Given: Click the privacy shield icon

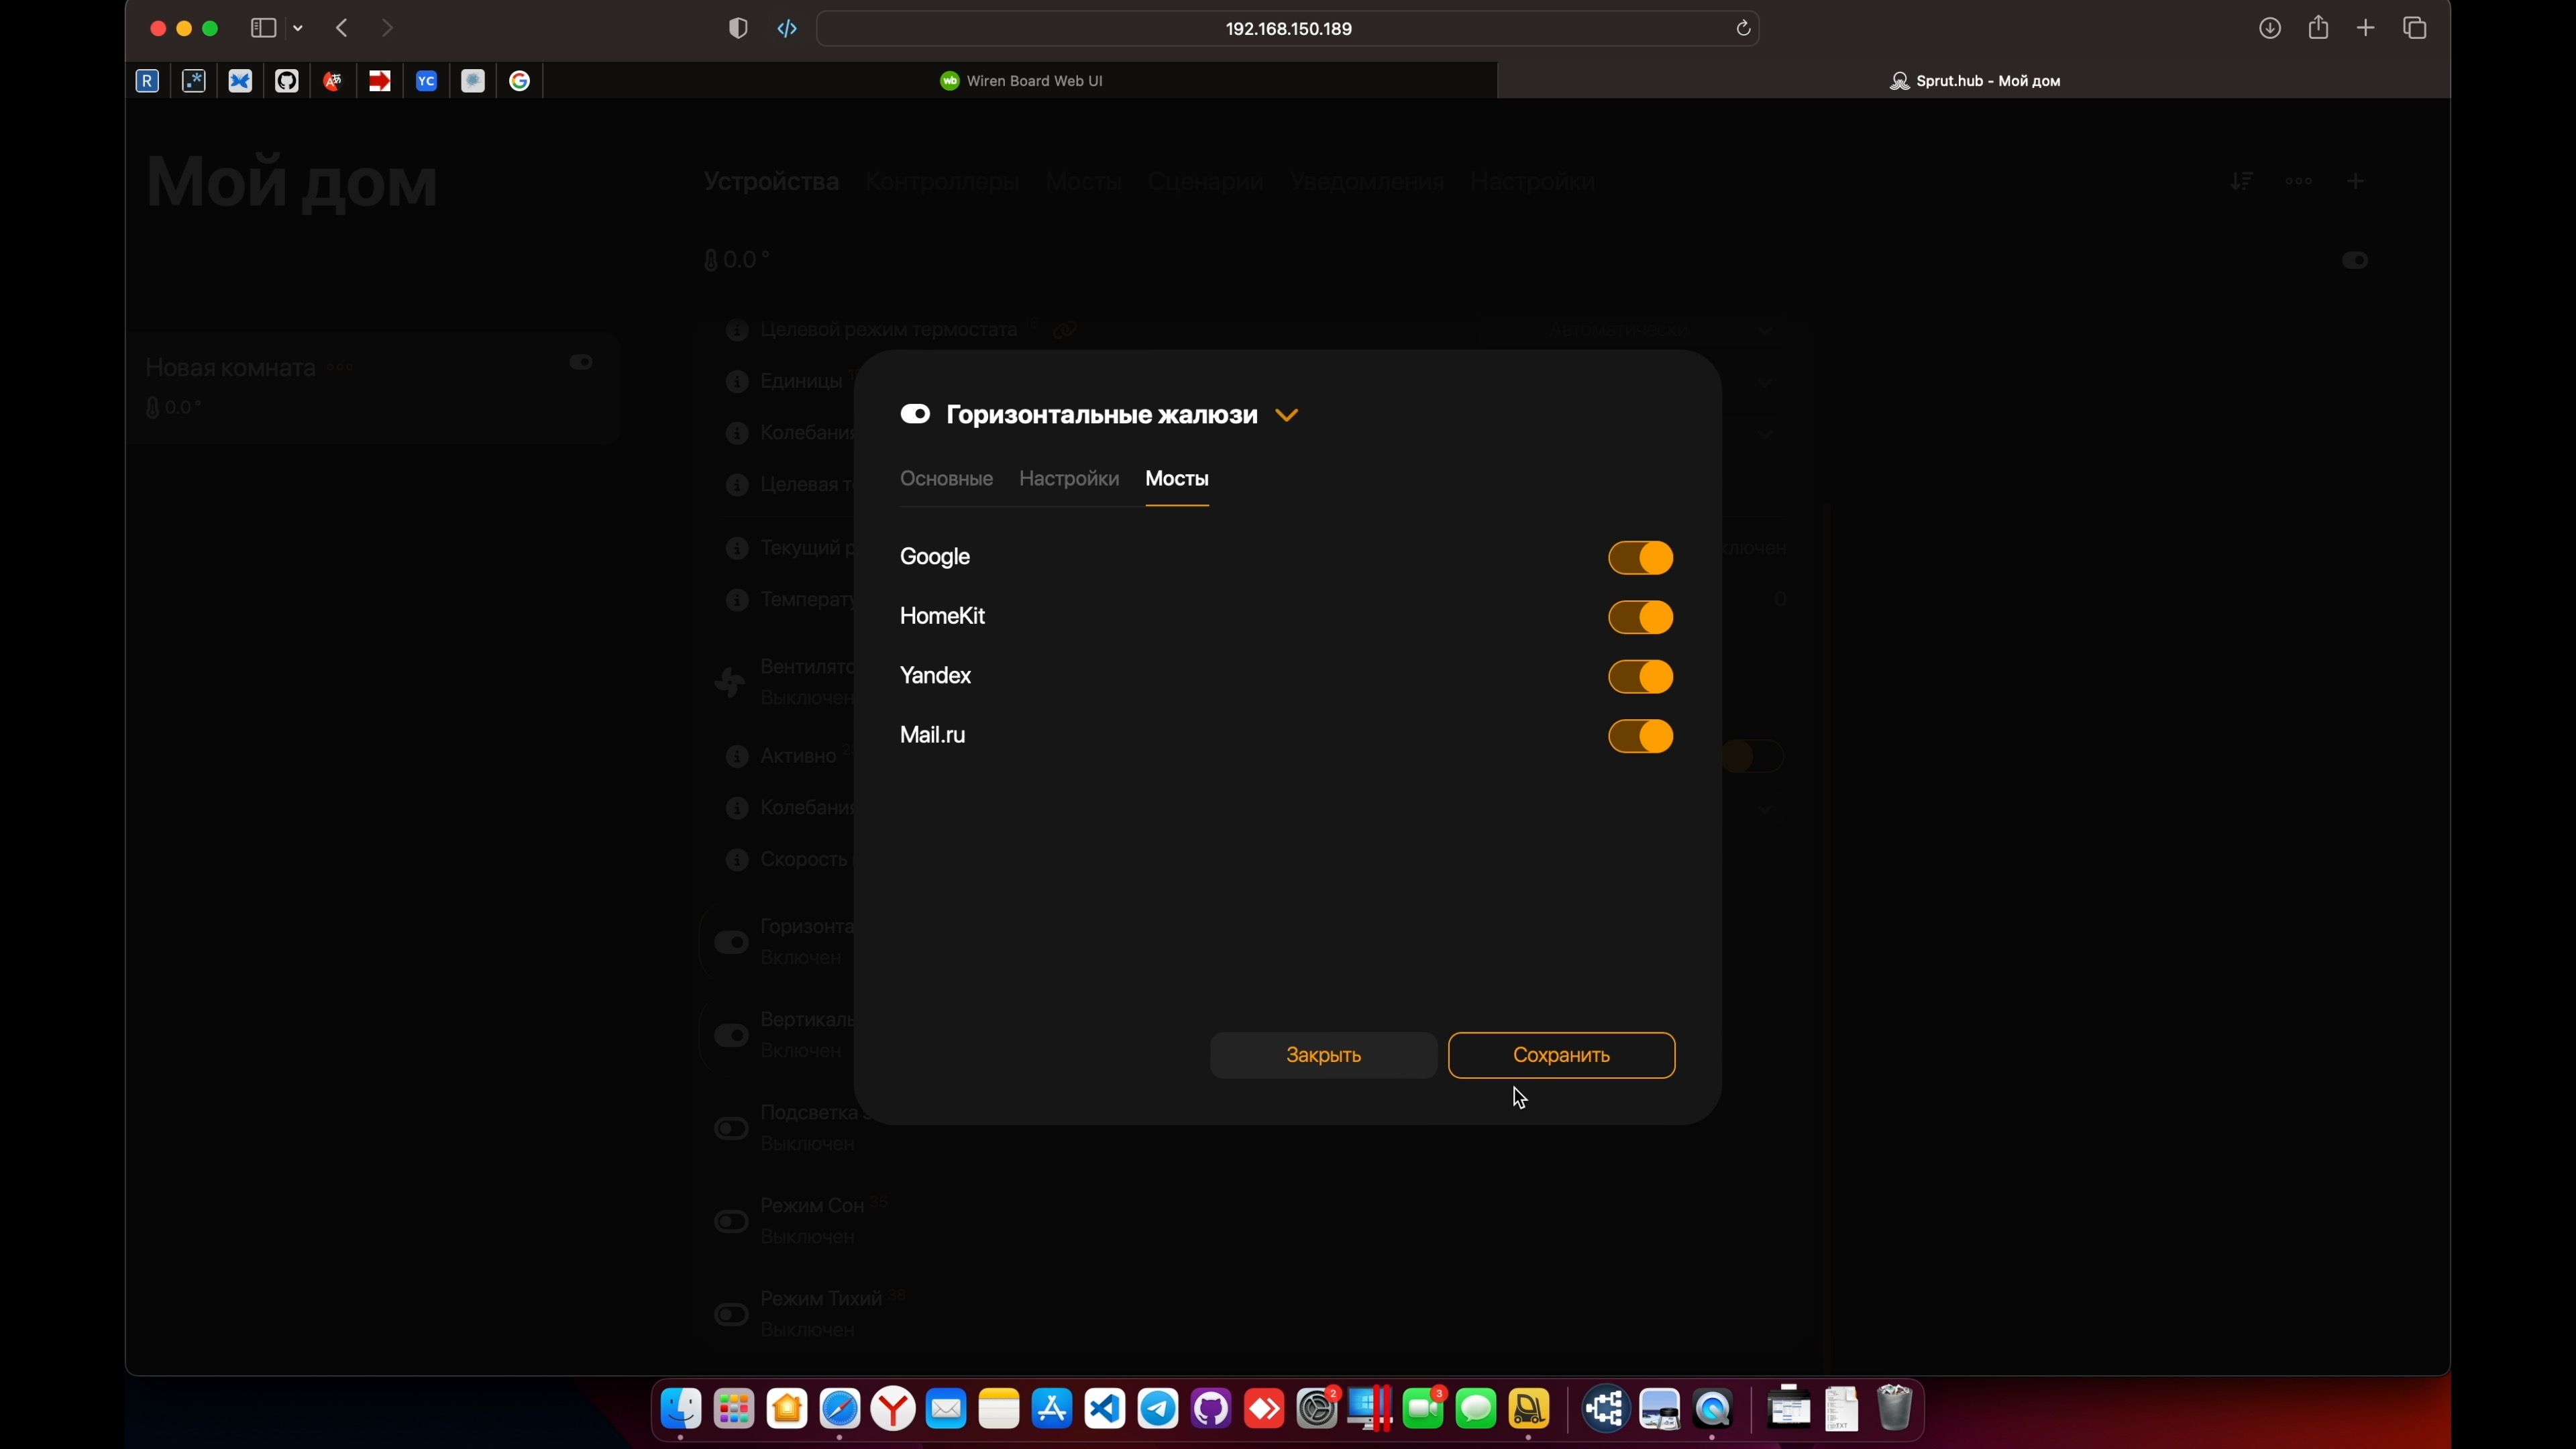Looking at the screenshot, I should click(x=738, y=29).
